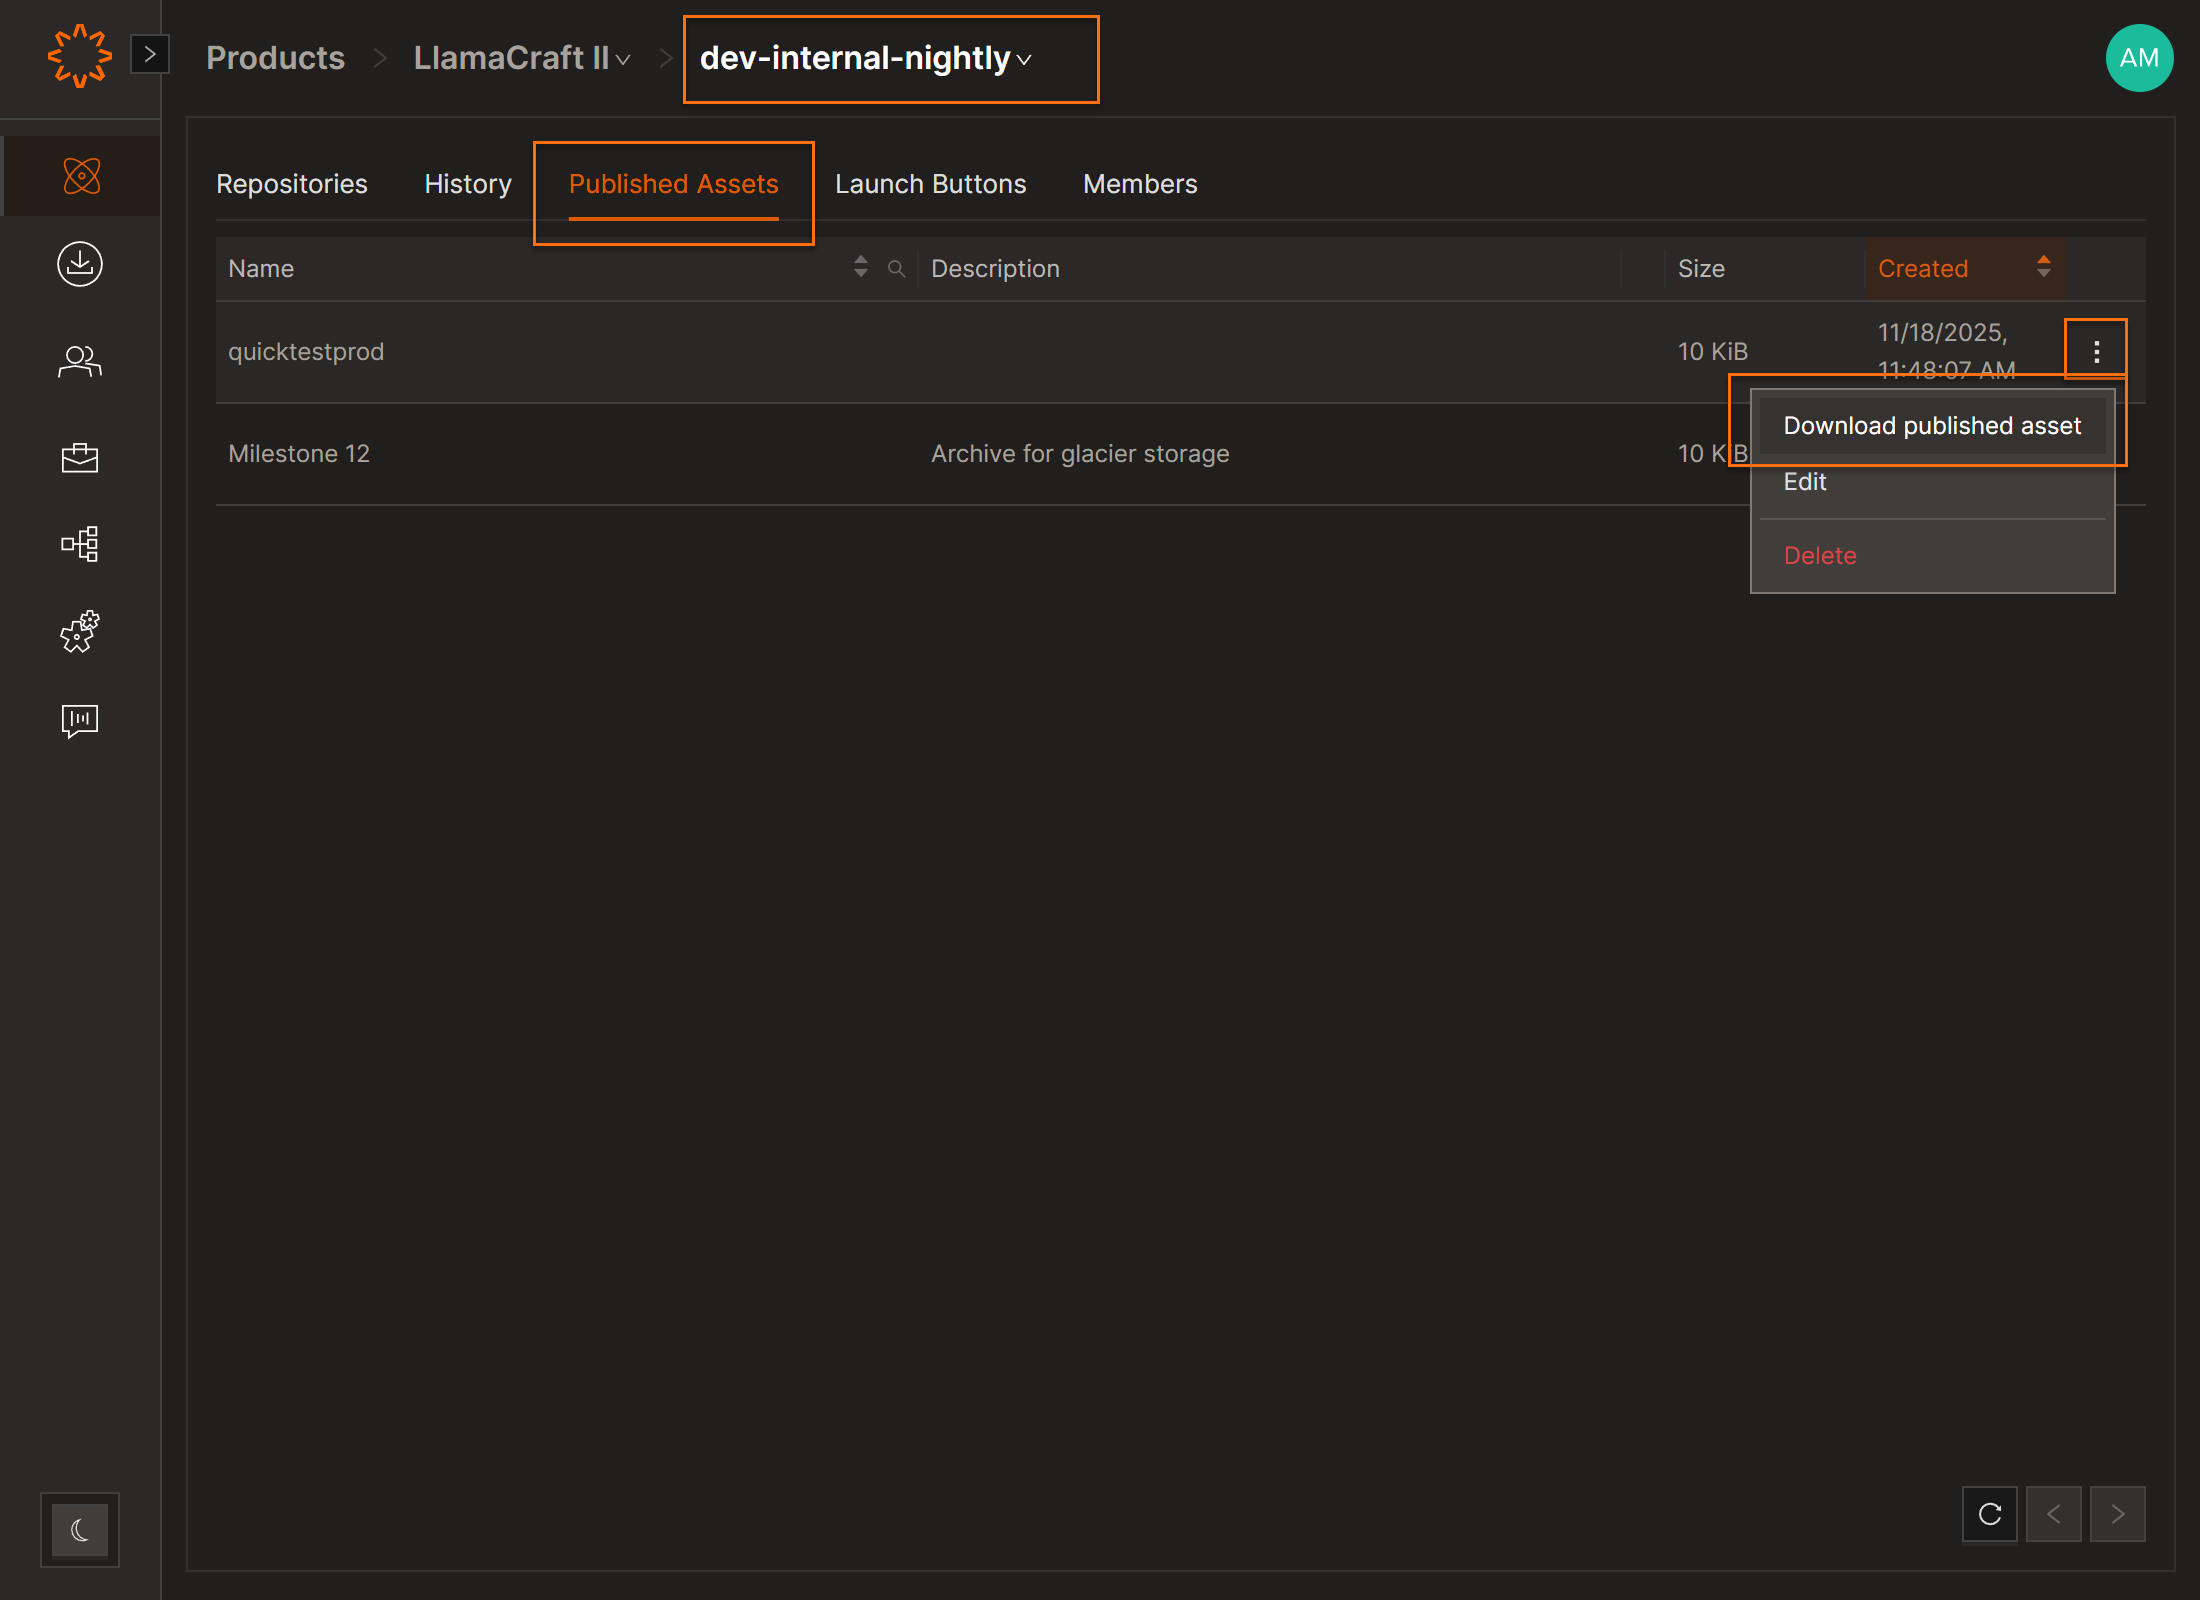Image resolution: width=2200 pixels, height=1600 pixels.
Task: Click the refresh button at bottom right
Action: [1990, 1514]
